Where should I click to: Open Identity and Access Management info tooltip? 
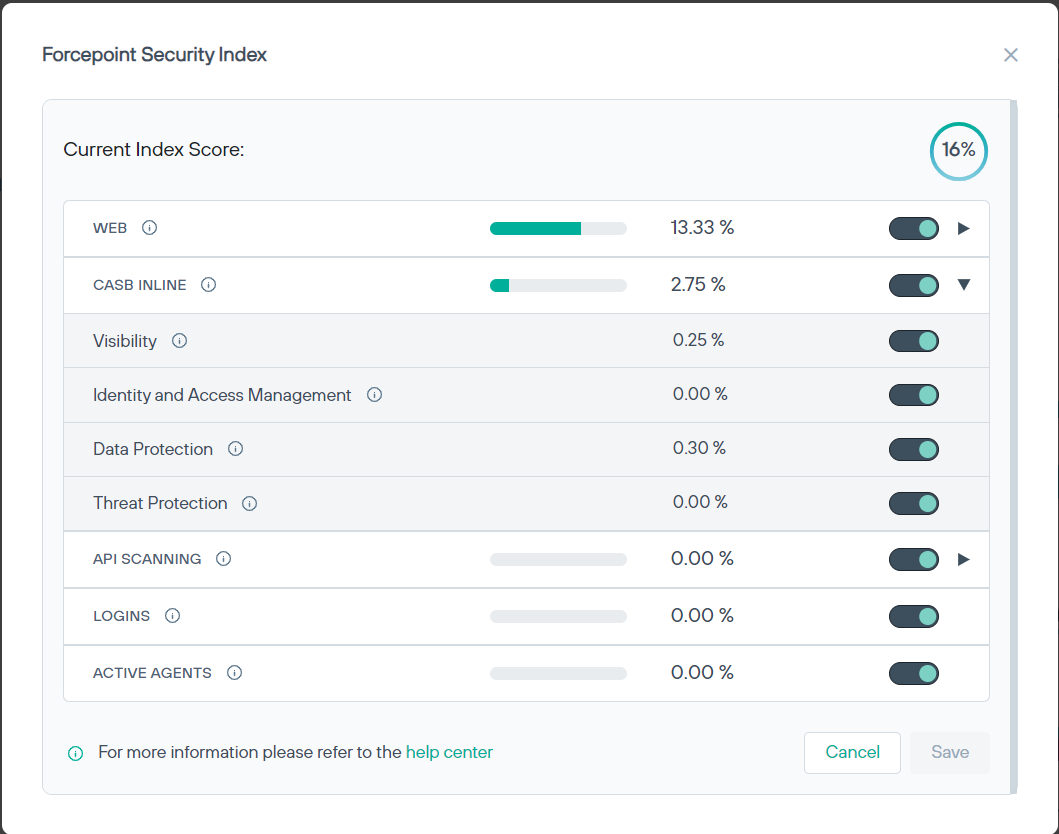pyautogui.click(x=374, y=395)
